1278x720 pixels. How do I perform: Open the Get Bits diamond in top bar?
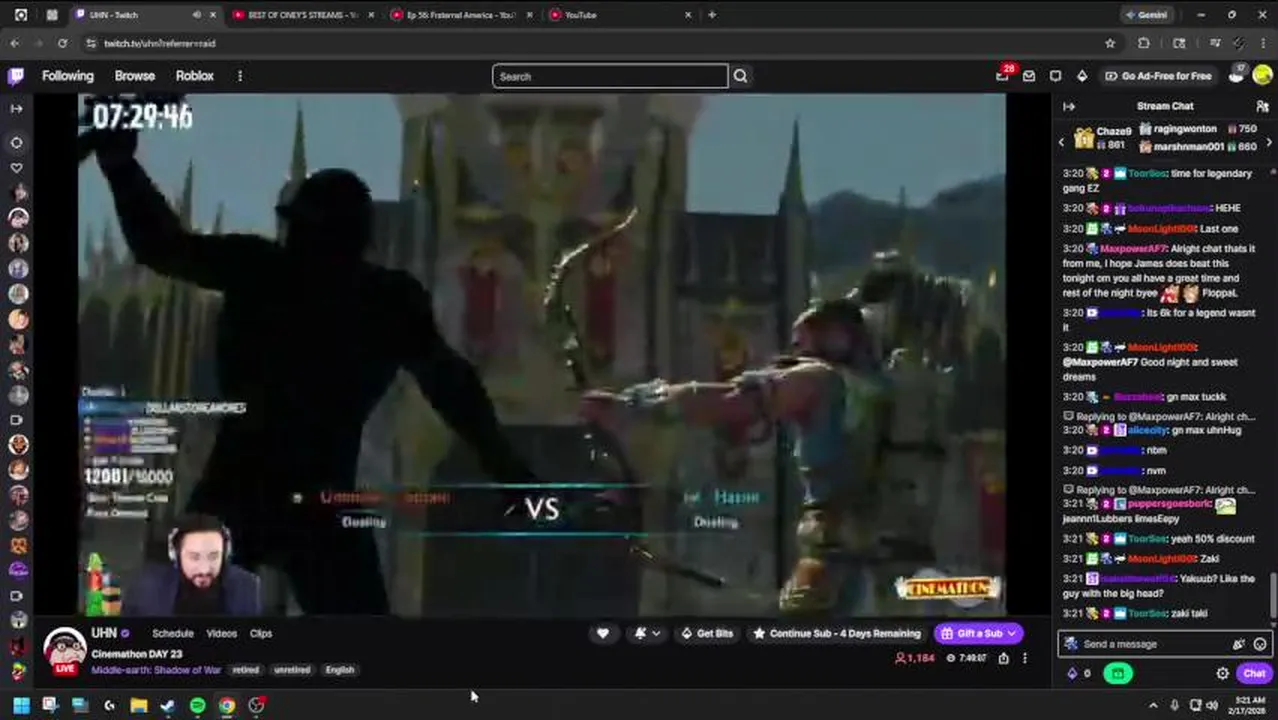[1082, 76]
